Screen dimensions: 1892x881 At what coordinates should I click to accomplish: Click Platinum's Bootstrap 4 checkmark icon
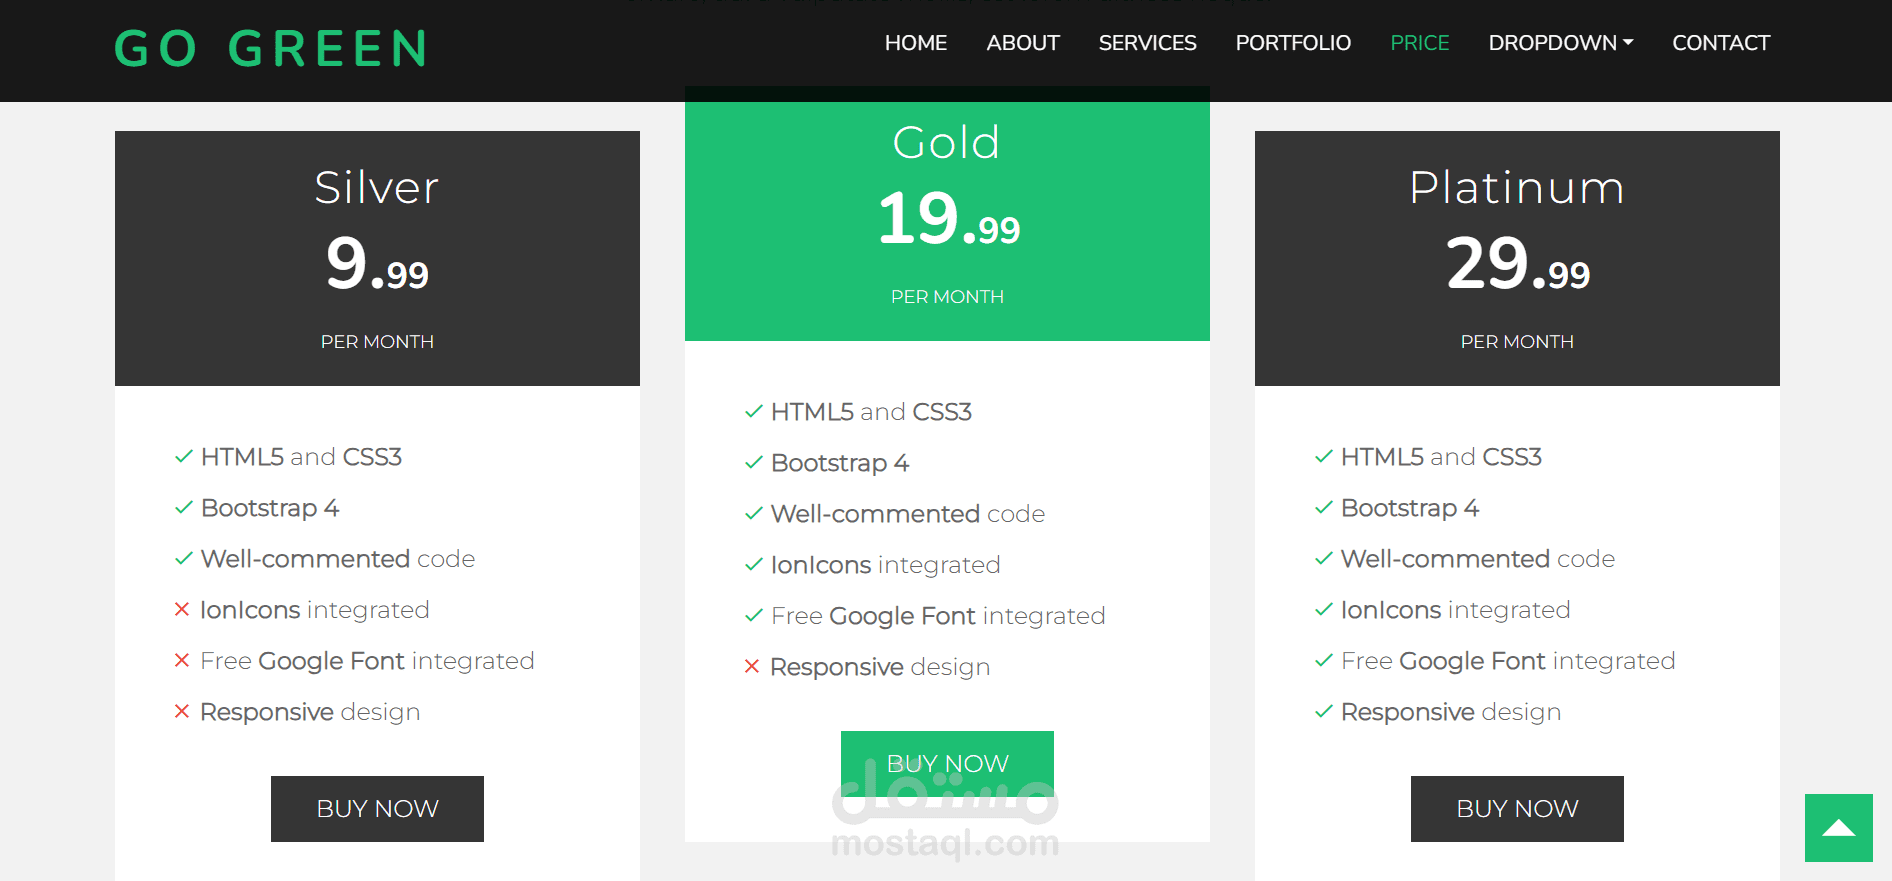(x=1324, y=508)
